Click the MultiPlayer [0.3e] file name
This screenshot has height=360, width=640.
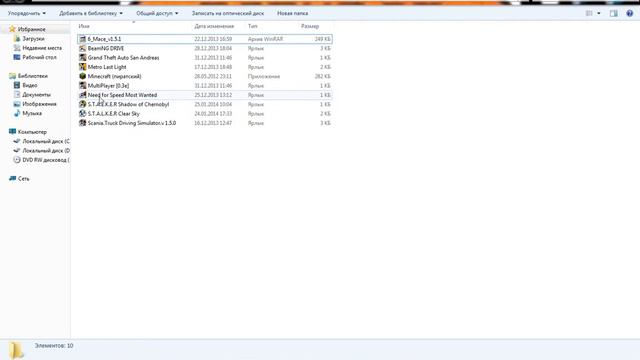[108, 86]
